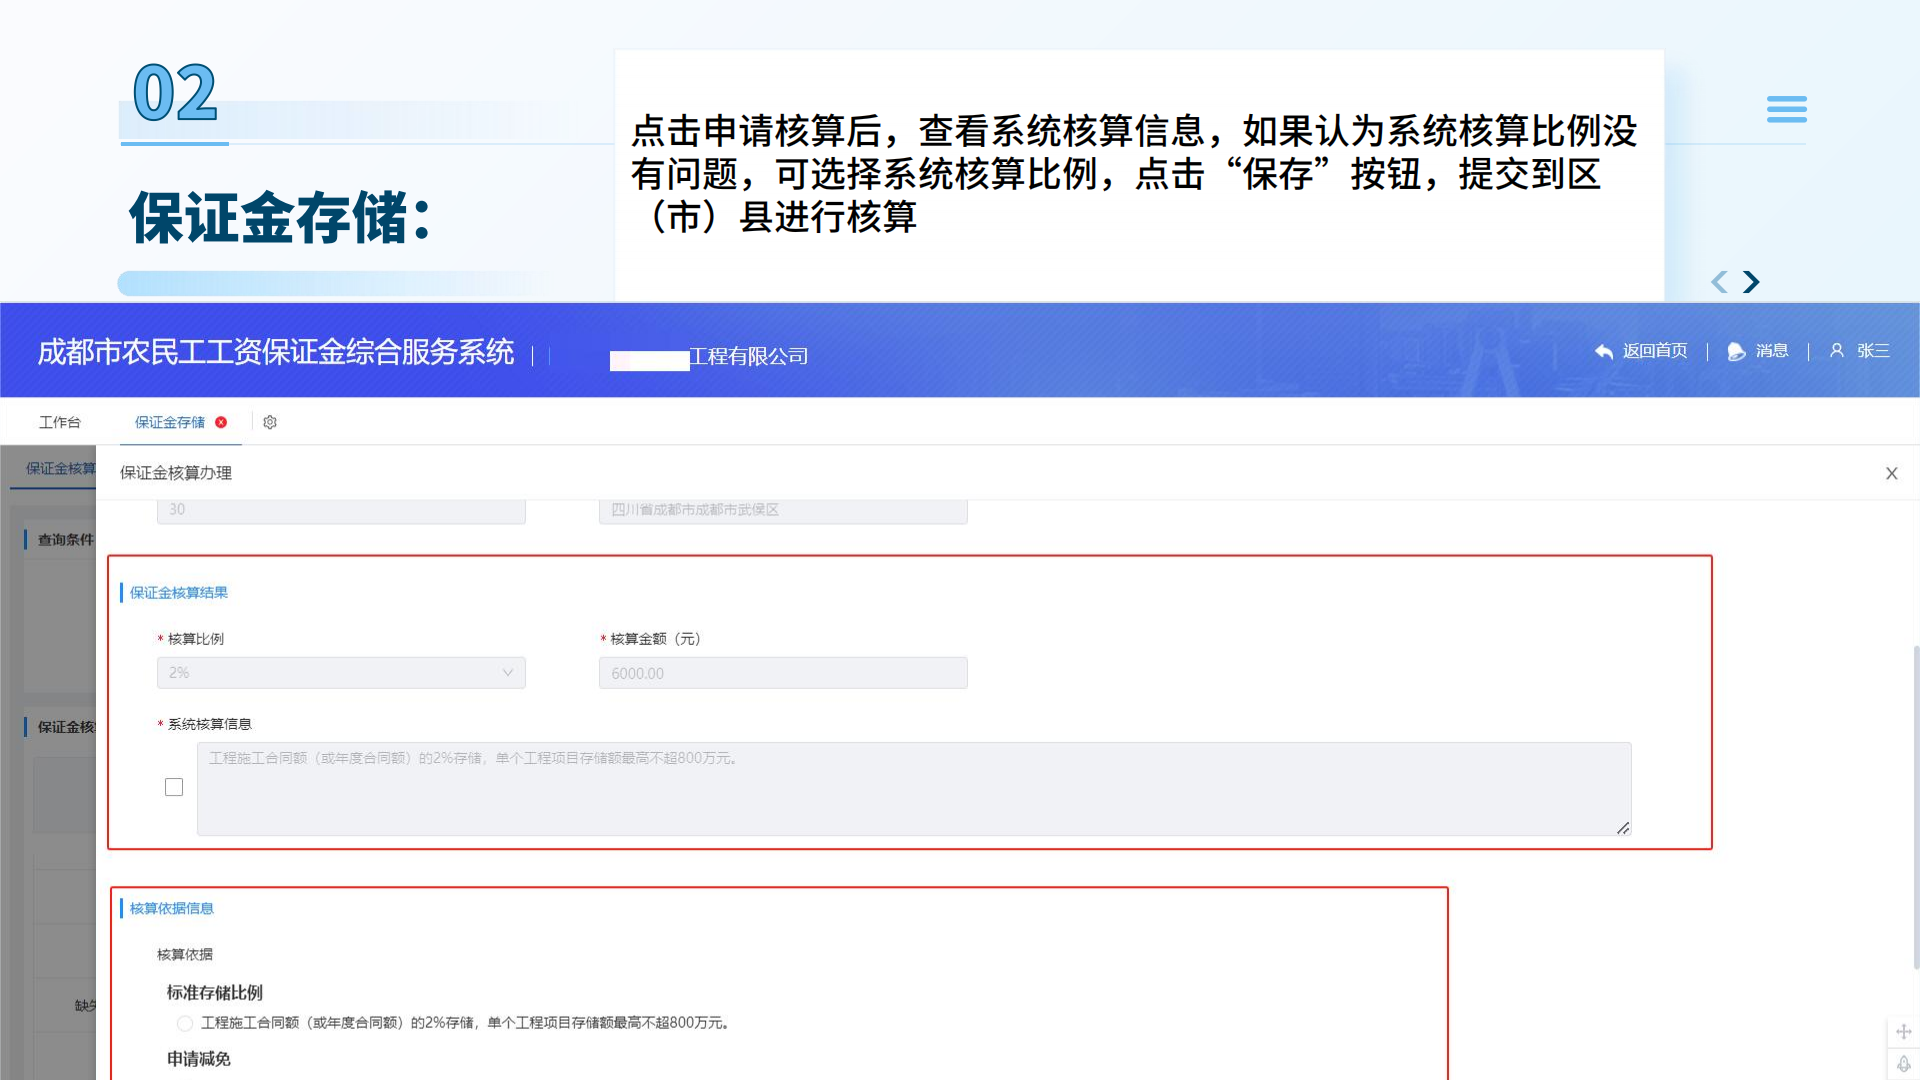Click the rocket quick-launch icon at bottom right
The image size is (1920, 1080).
[1904, 1065]
